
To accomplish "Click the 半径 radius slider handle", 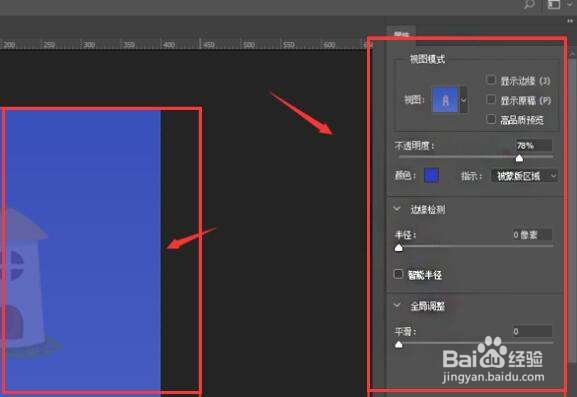I will [399, 248].
